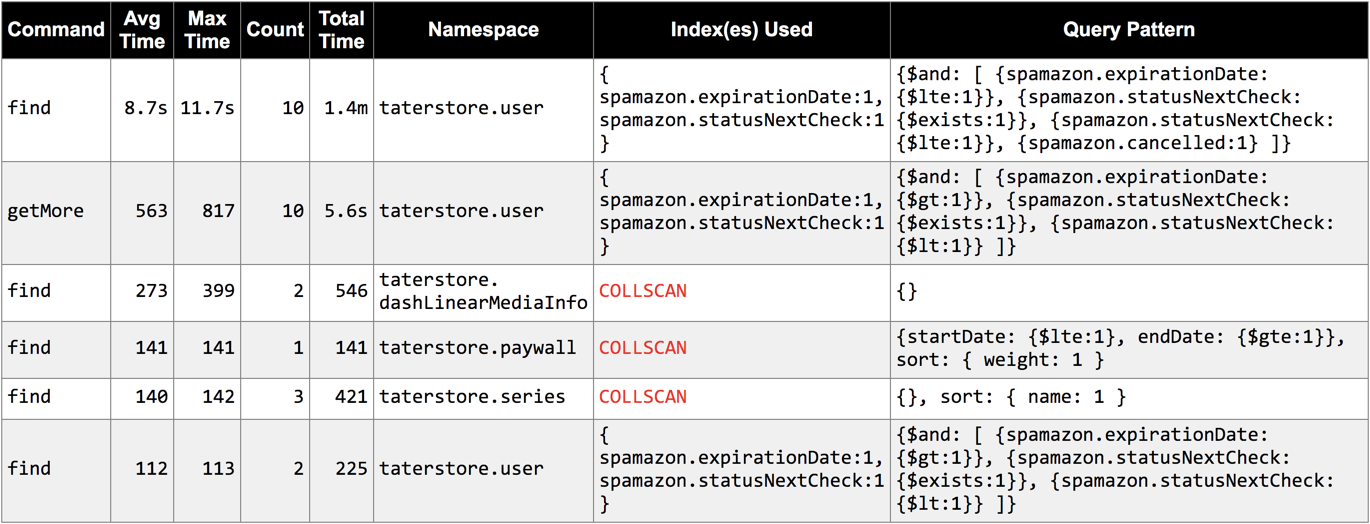Click the Avg Time column header
The image size is (1370, 524).
pos(142,30)
